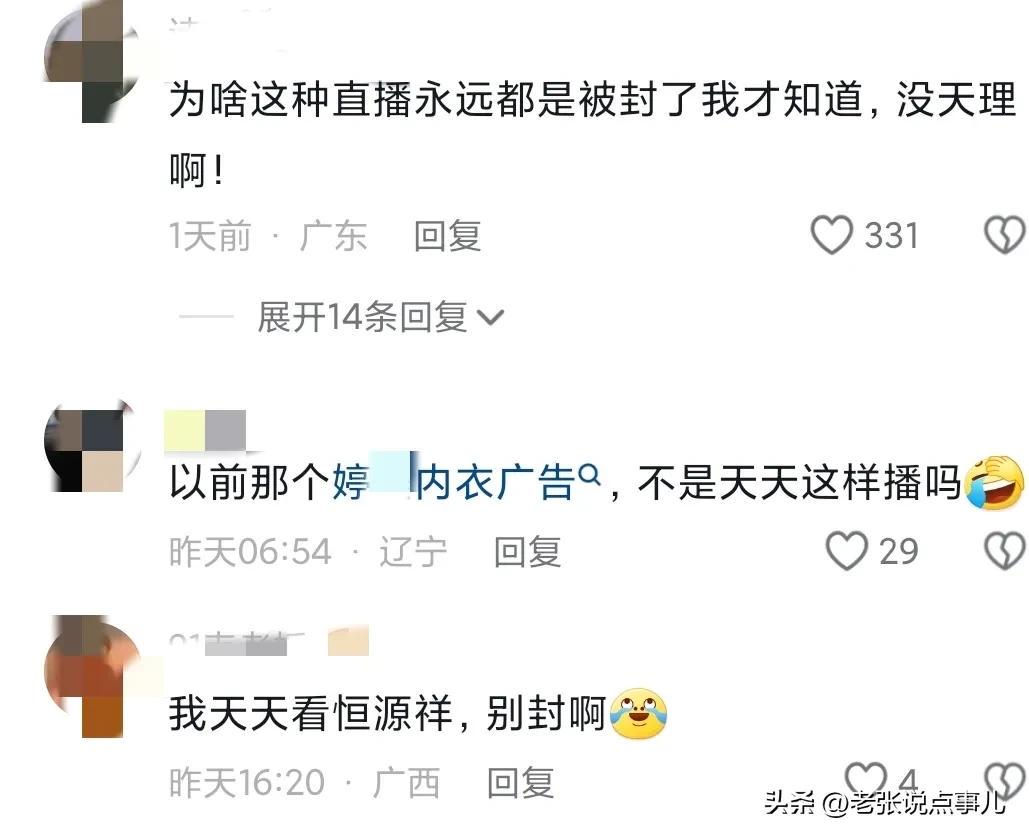Dislike the Guangxi comment using the broken heart

(x=1005, y=781)
